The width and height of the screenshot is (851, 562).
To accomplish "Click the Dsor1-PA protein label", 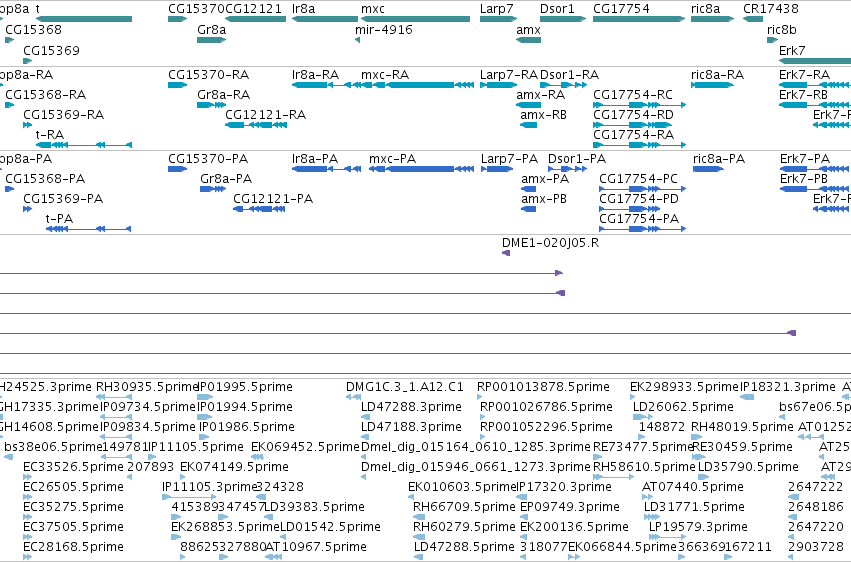I will [577, 158].
